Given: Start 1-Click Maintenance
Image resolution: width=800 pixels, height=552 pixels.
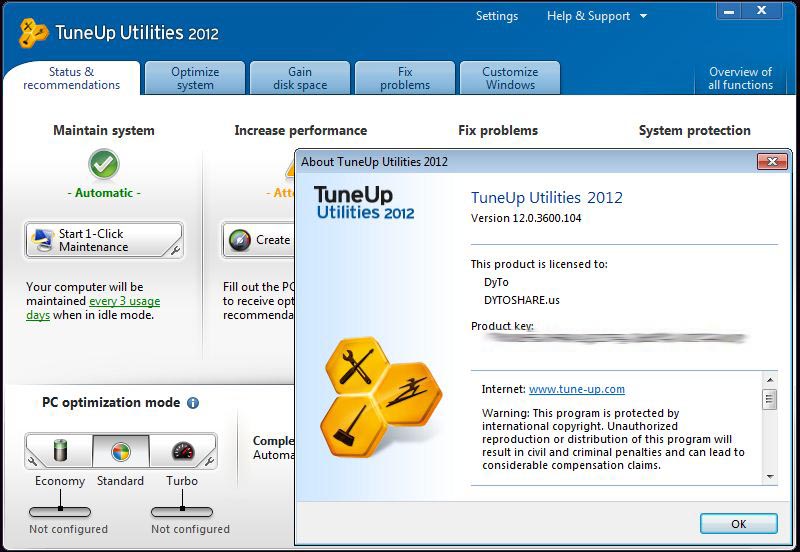Looking at the screenshot, I should click(104, 240).
